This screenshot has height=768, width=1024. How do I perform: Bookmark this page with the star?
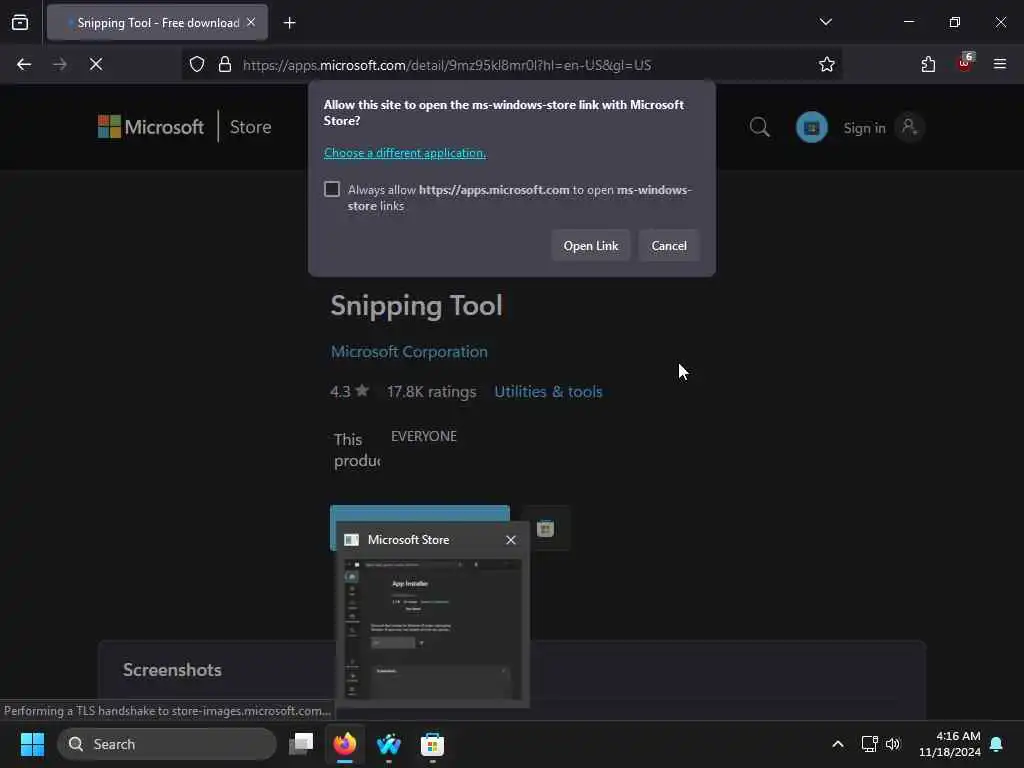826,64
